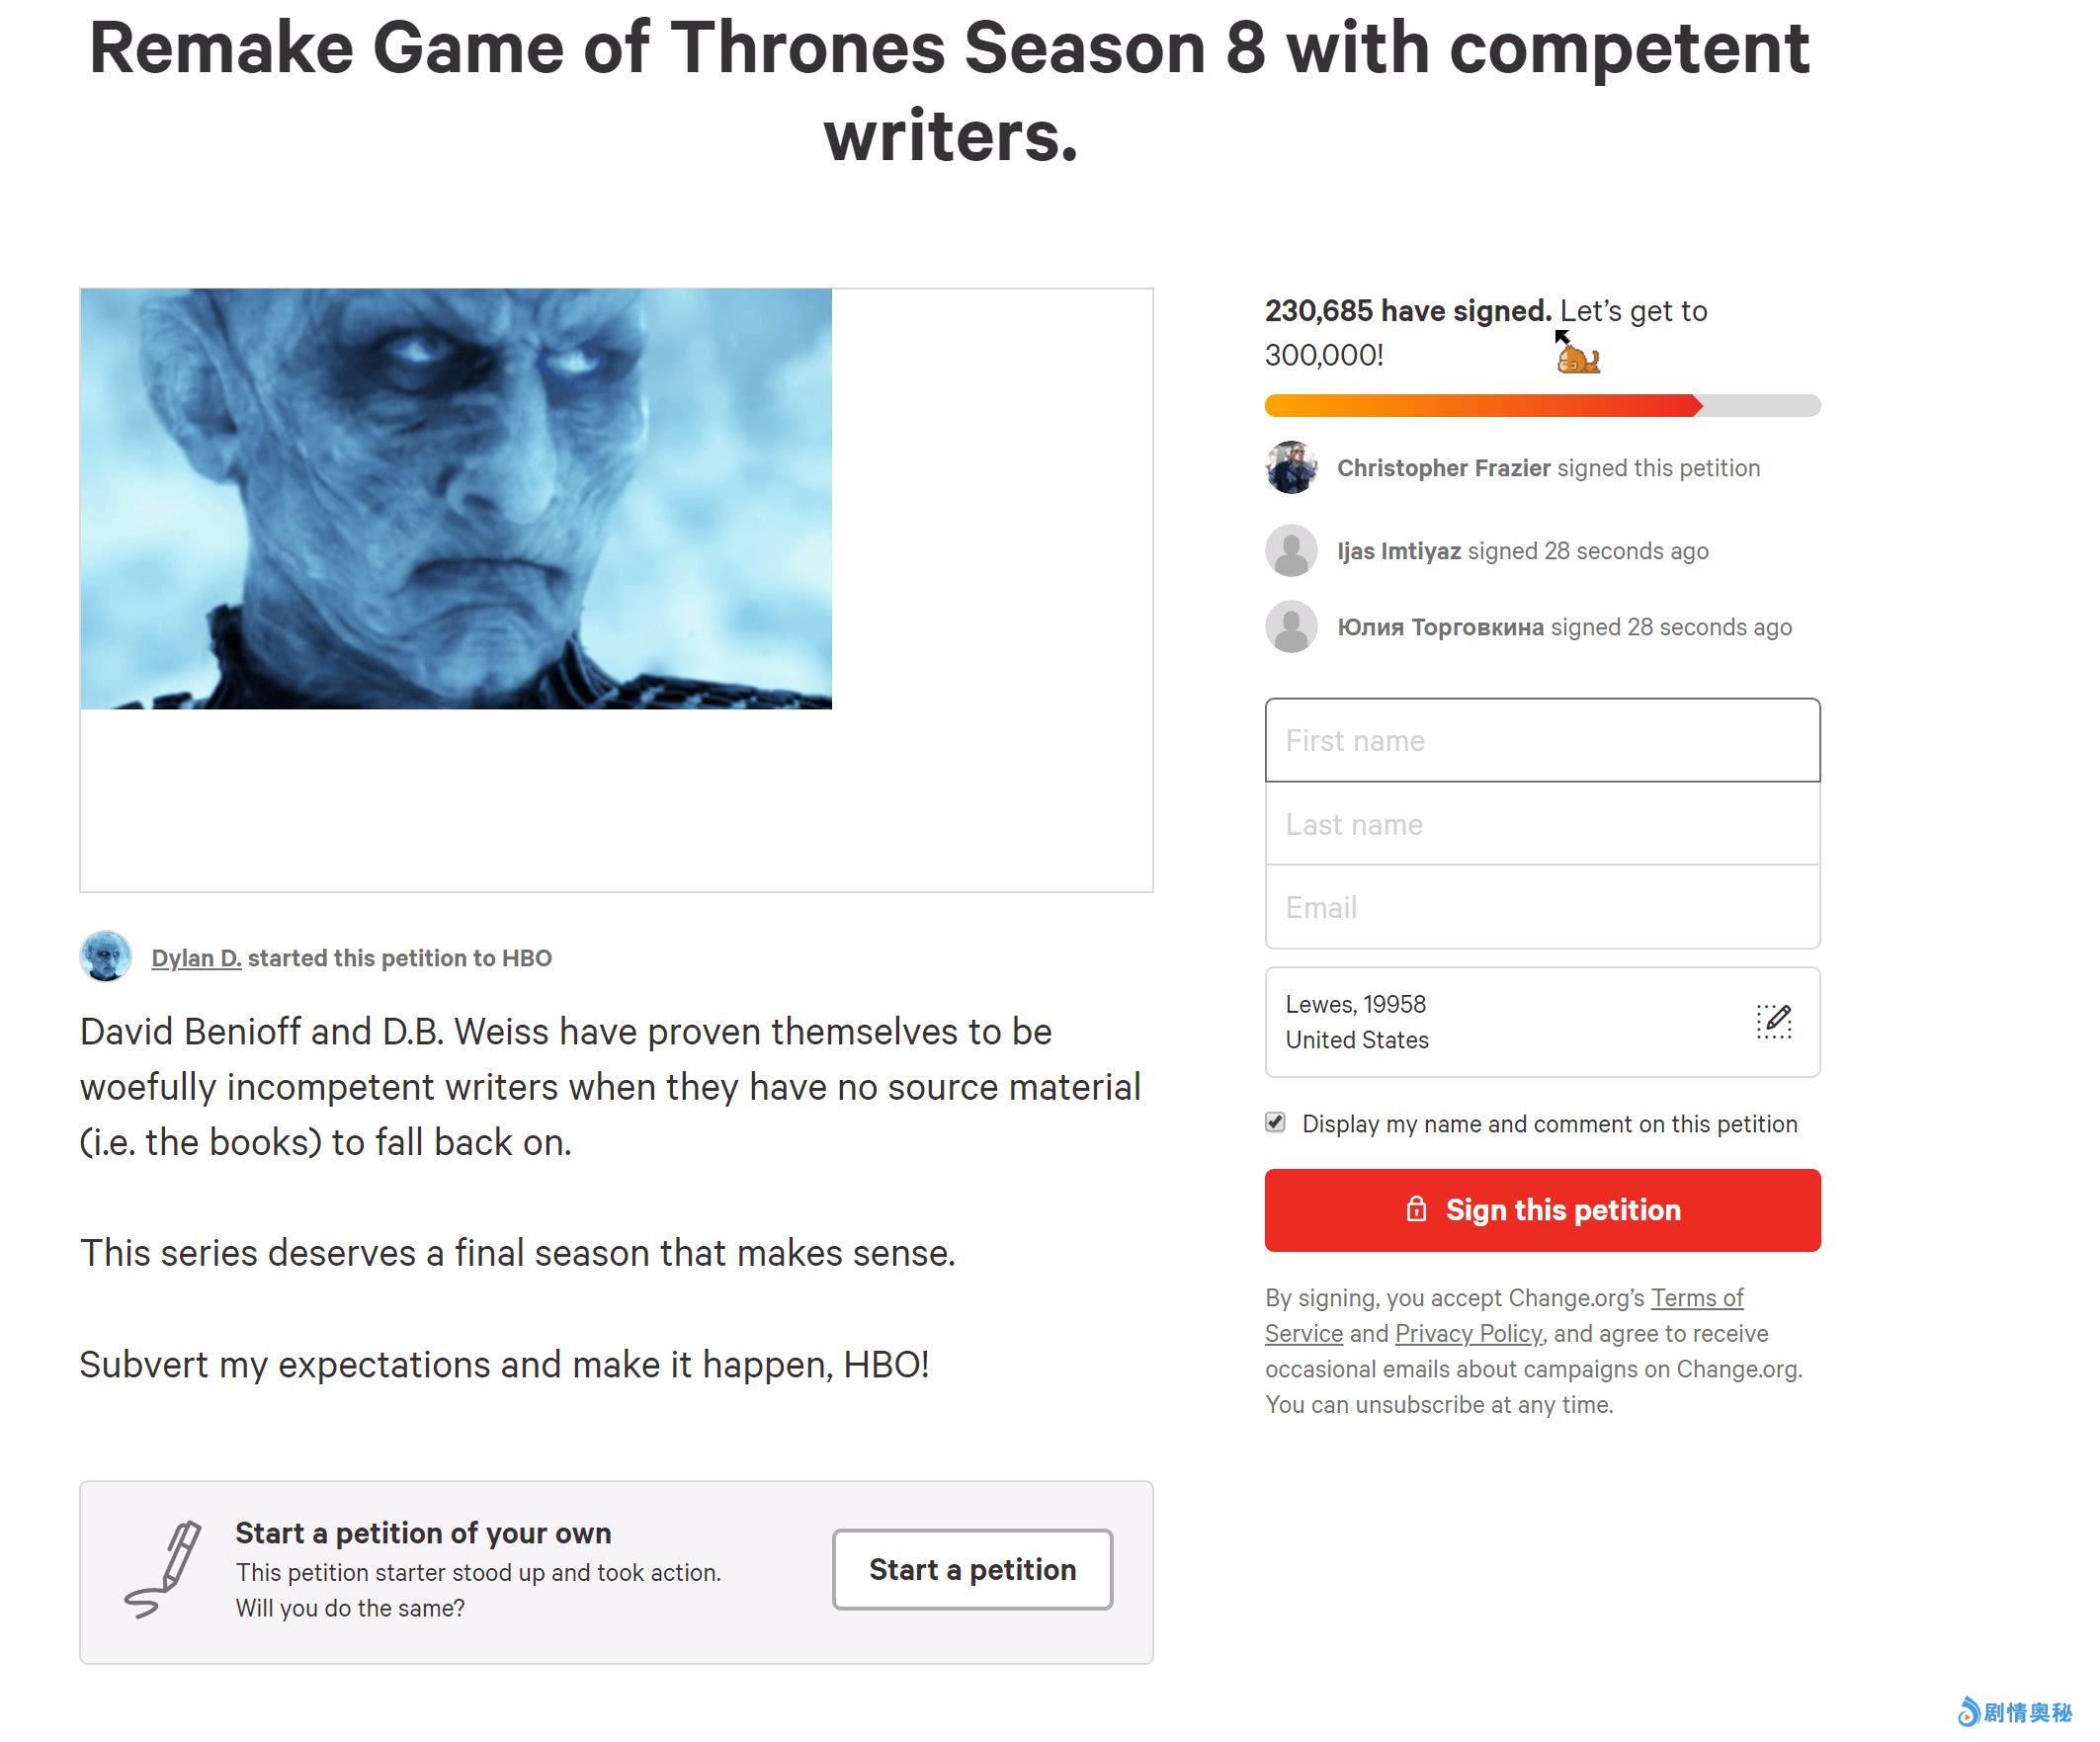The height and width of the screenshot is (1742, 2100).
Task: Click Dylan D.'s profile avatar icon
Action: pyautogui.click(x=106, y=957)
